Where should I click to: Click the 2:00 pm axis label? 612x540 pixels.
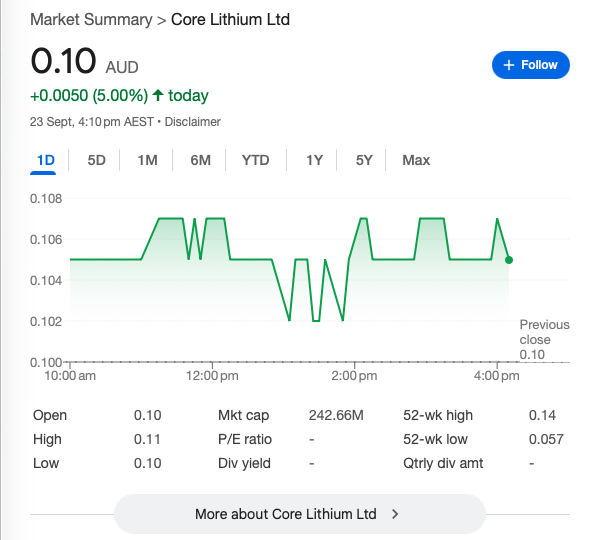pos(354,376)
